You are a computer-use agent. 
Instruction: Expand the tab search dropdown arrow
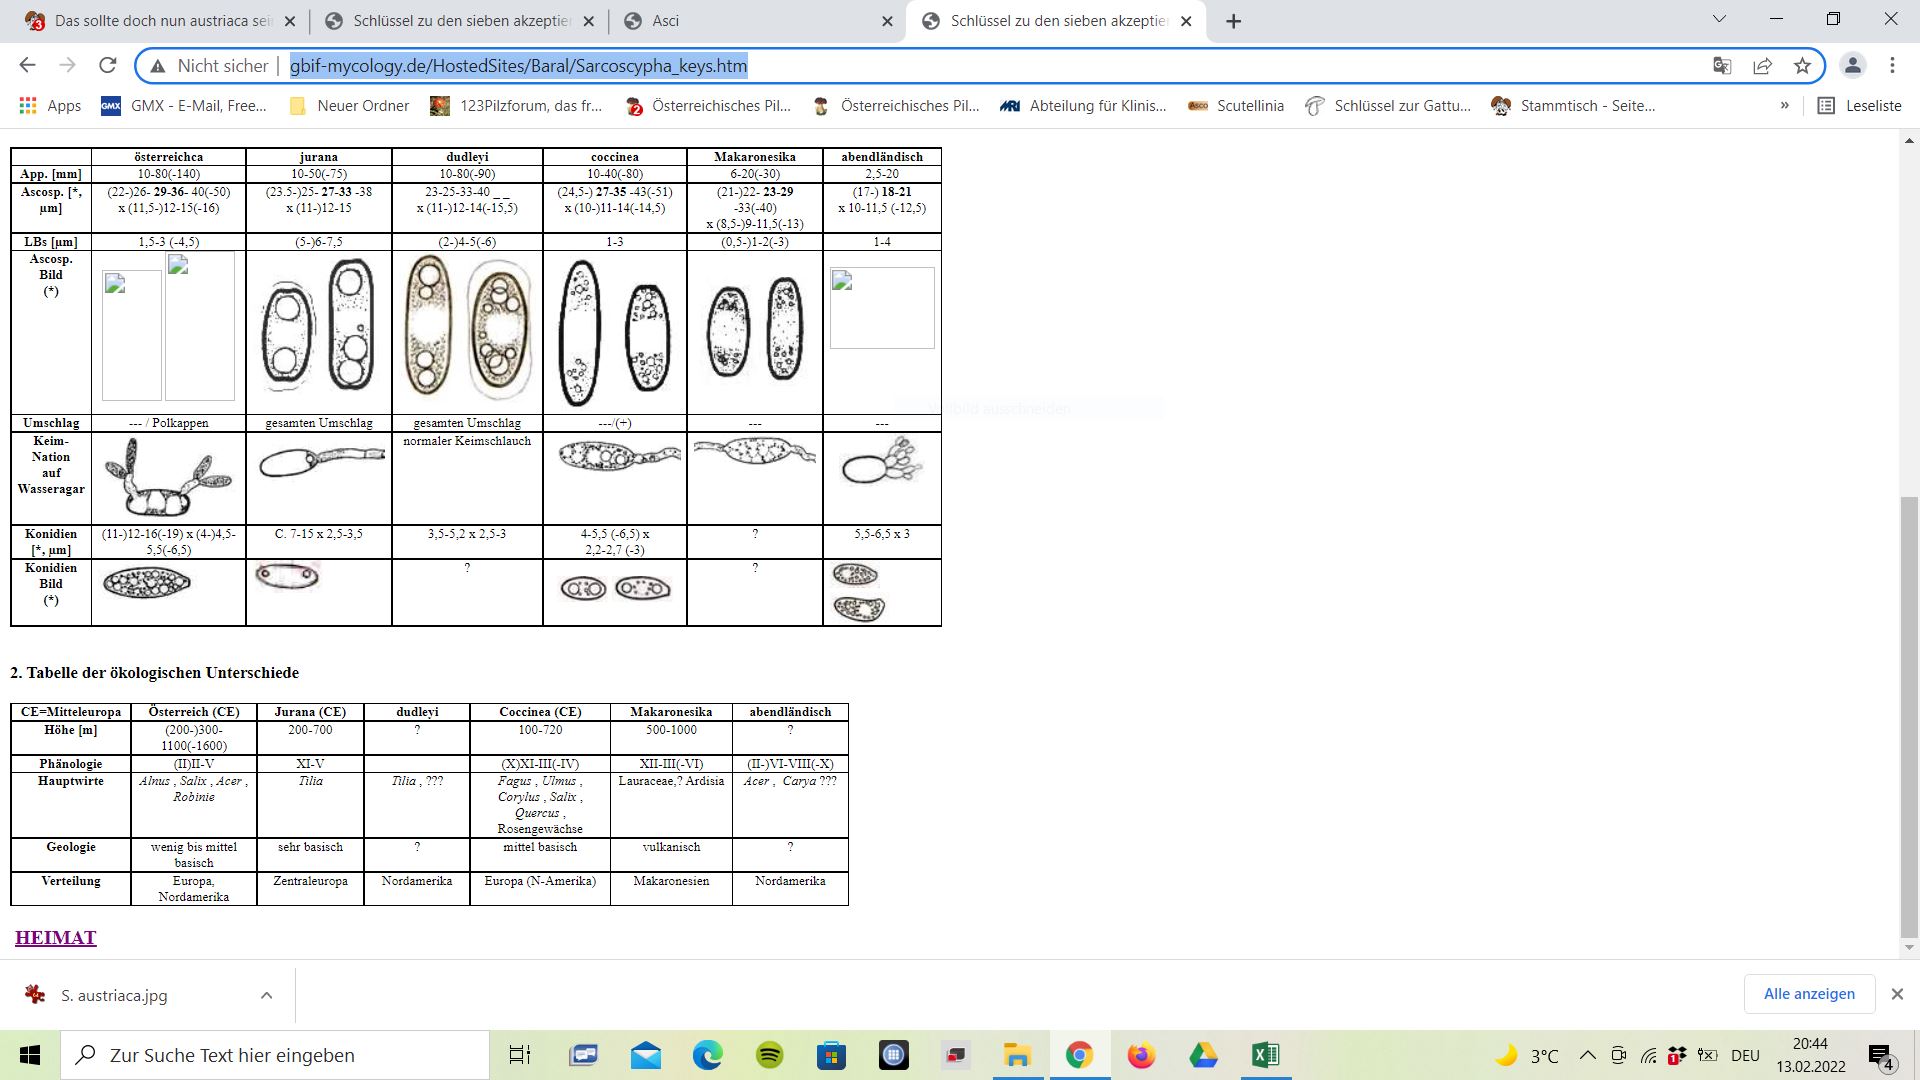click(1720, 19)
